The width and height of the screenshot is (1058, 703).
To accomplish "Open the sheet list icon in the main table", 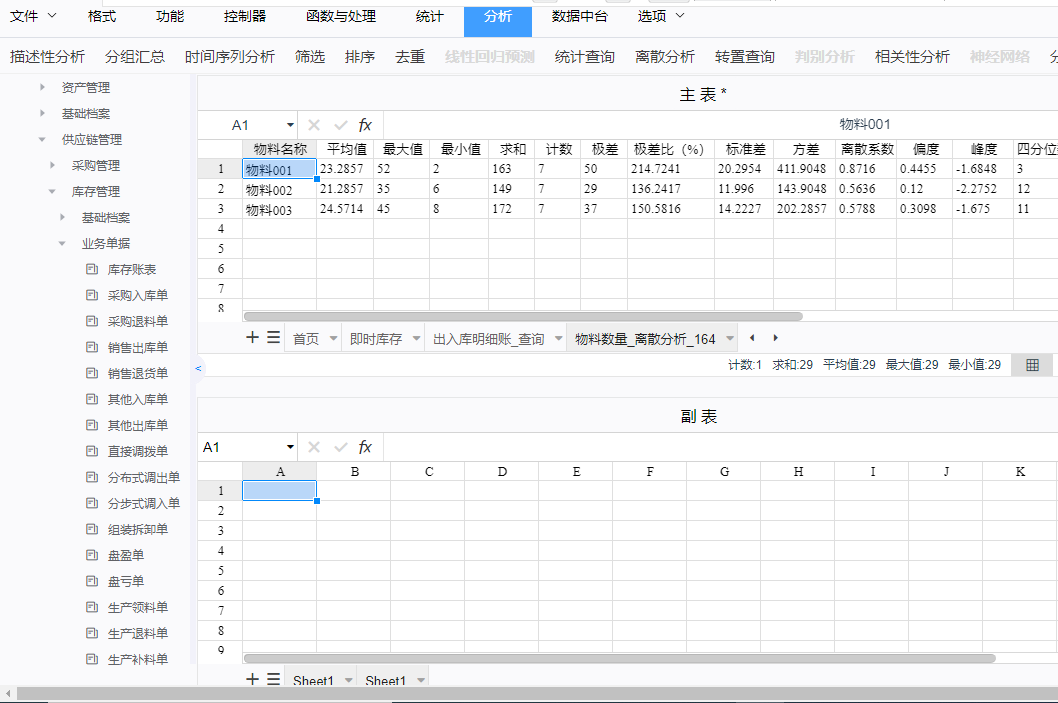I will tap(273, 338).
